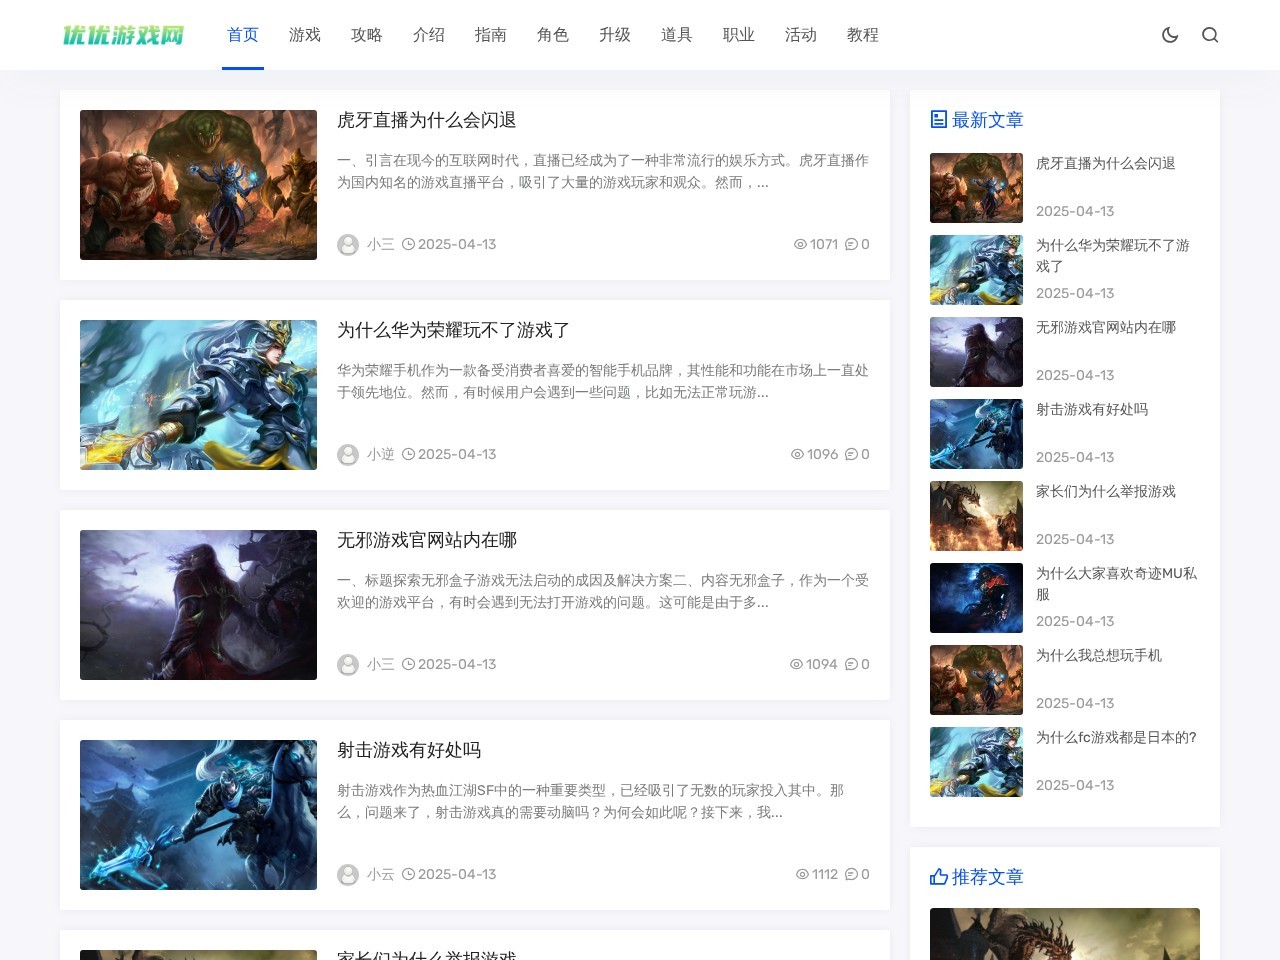Click the 优优游戏网 site logo
Image resolution: width=1280 pixels, height=960 pixels.
point(123,34)
